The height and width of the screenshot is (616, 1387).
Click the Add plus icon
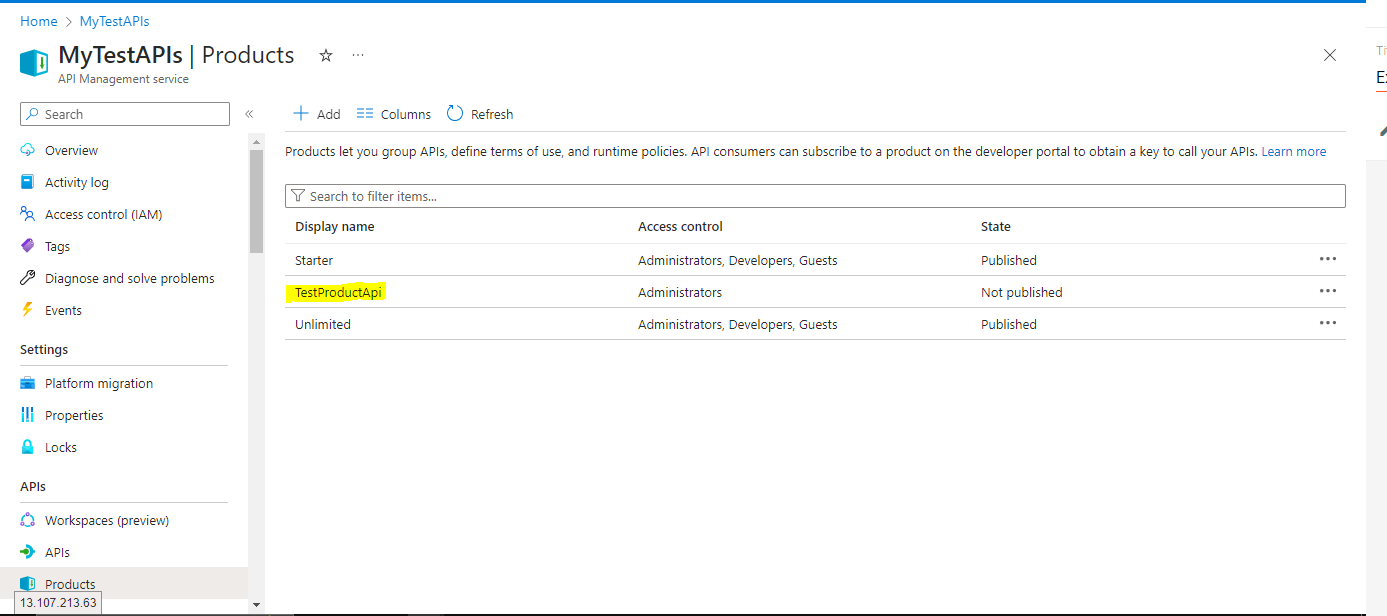tap(300, 114)
